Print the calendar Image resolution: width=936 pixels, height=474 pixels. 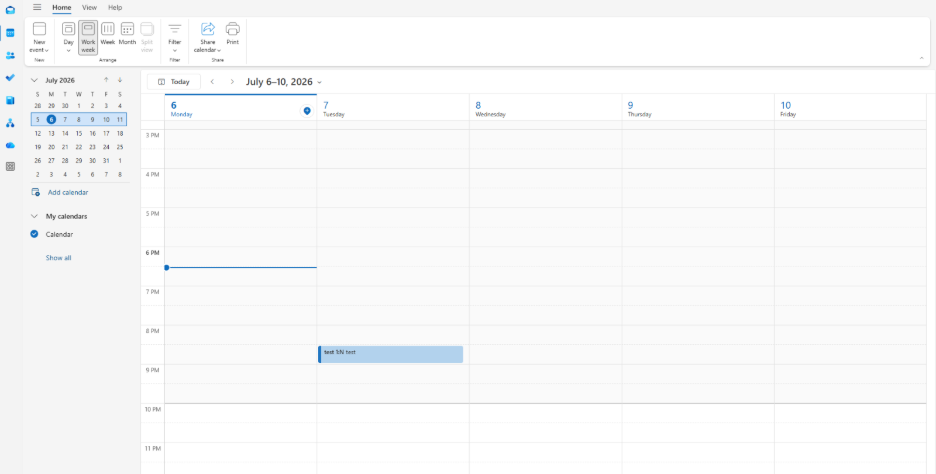(x=233, y=33)
